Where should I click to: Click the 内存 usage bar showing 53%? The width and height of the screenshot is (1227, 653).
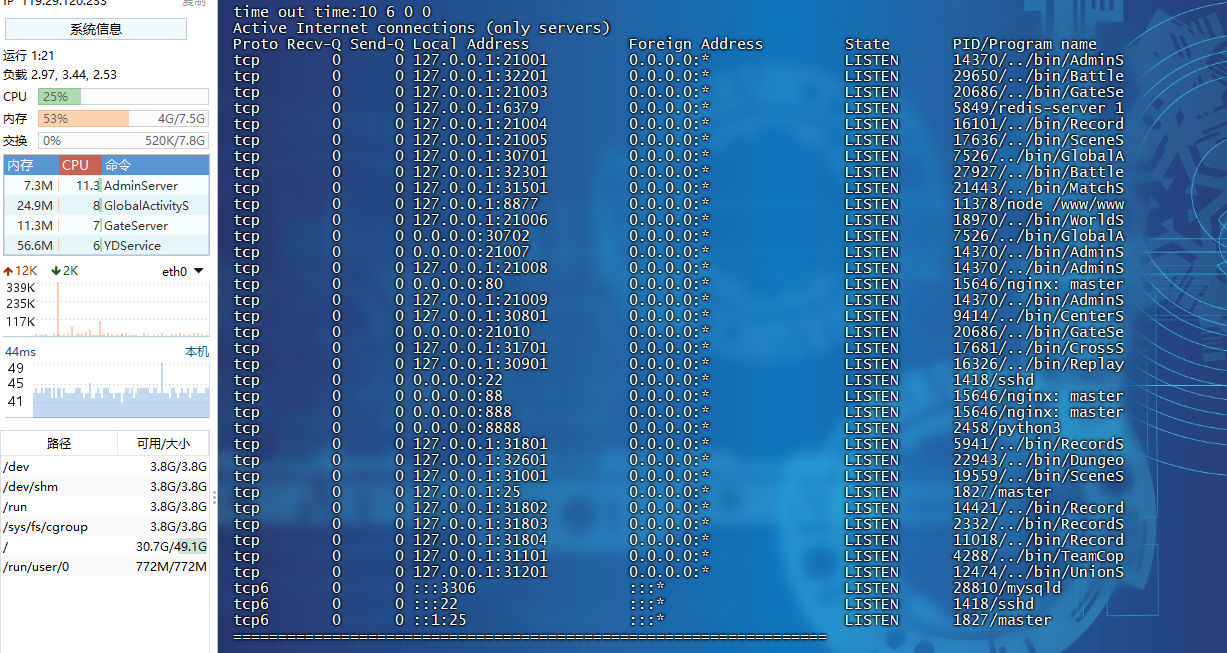123,119
